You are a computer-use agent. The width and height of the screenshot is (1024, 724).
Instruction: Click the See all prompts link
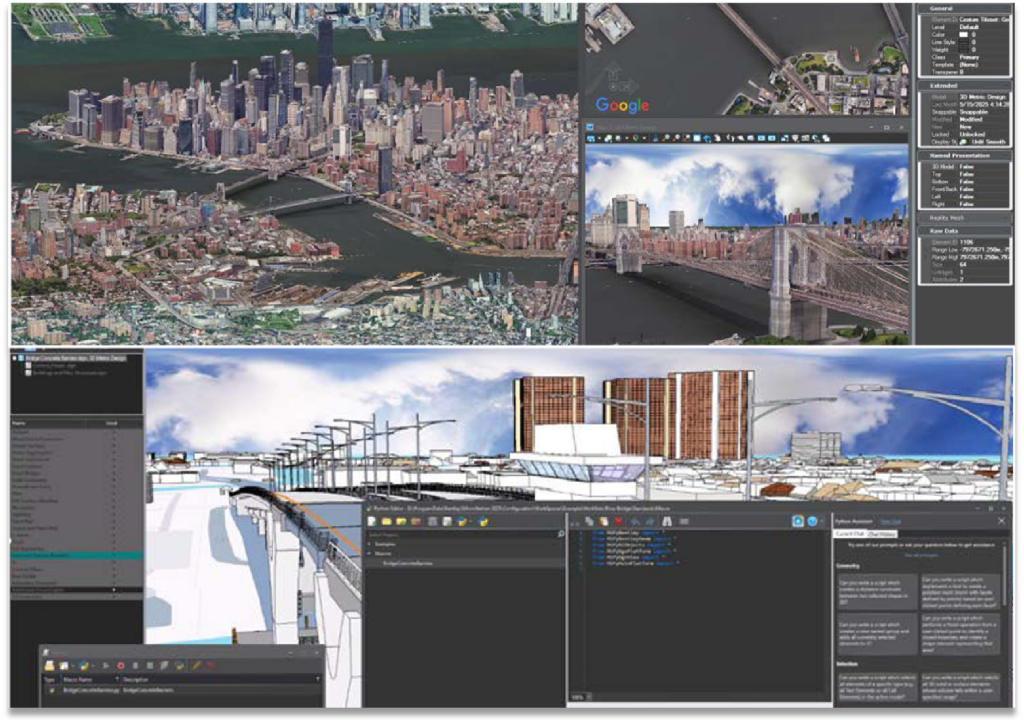tap(921, 555)
